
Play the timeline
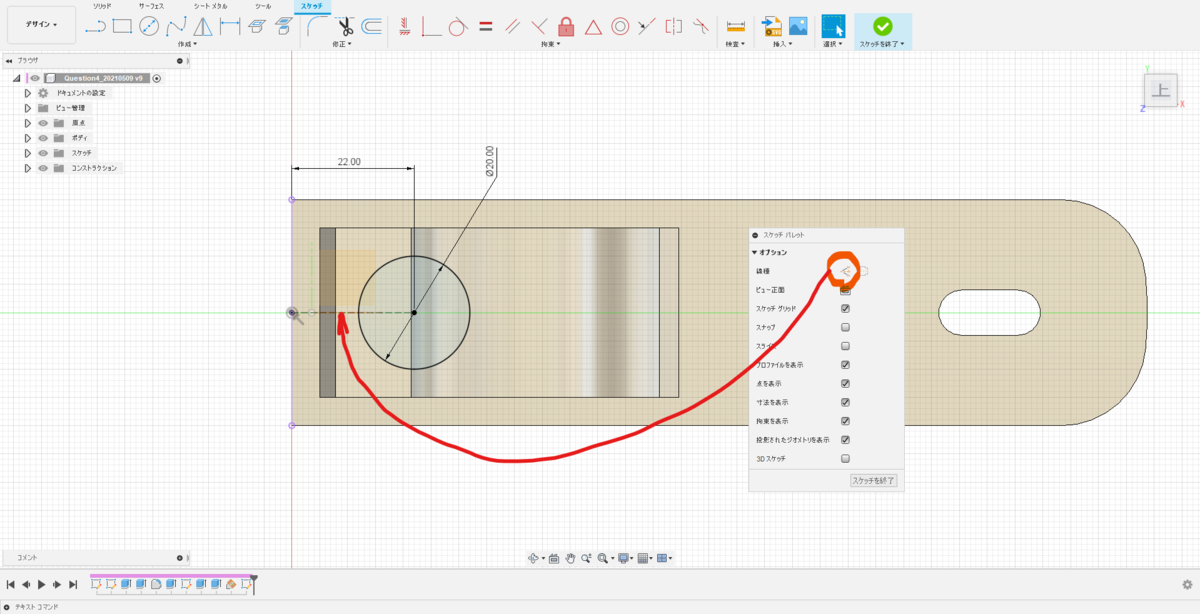pos(41,584)
